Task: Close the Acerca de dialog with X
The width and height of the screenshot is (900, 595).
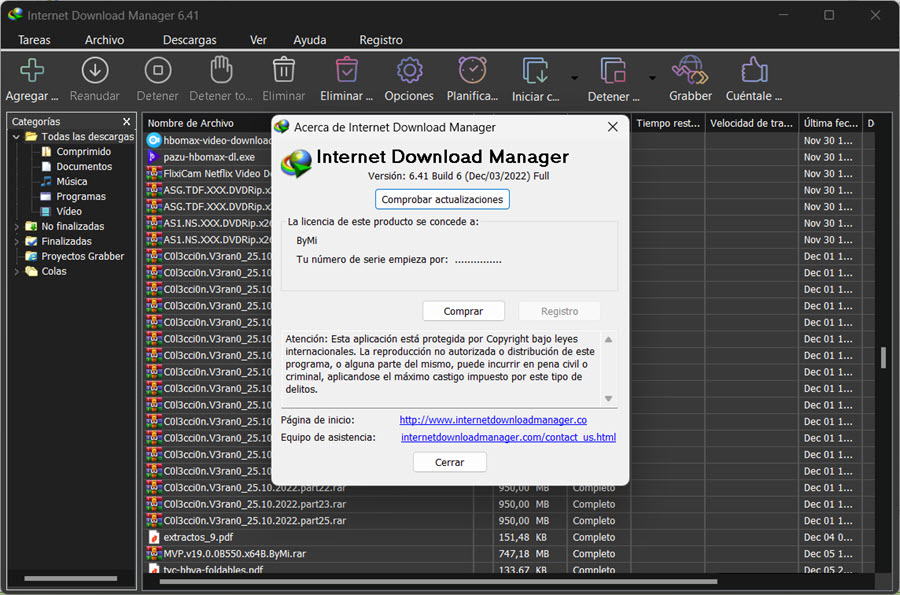Action: [x=612, y=127]
